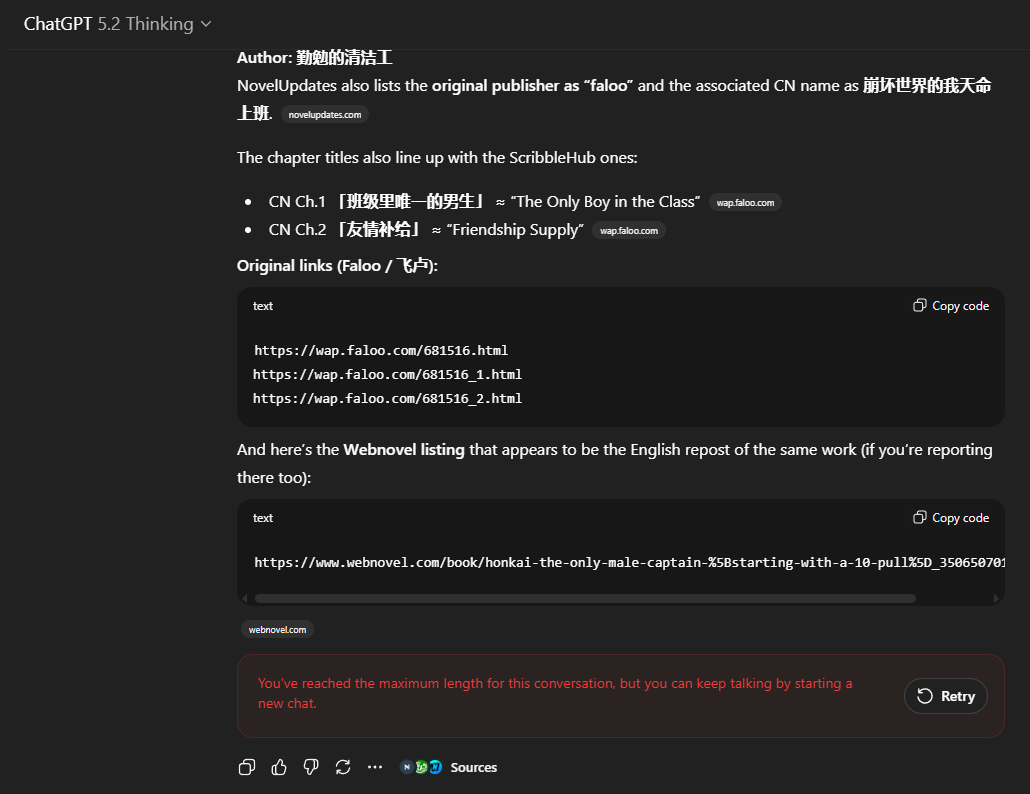Copy code from the Faloo links block
Screen dimensions: 1030x794
(x=951, y=306)
